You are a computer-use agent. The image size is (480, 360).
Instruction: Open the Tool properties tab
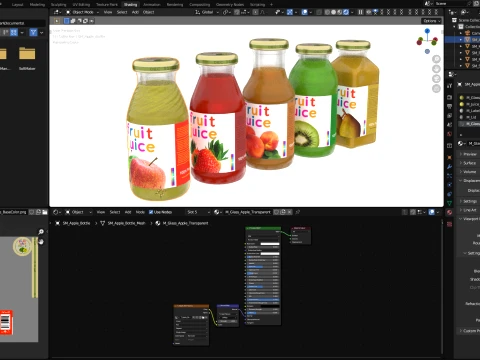[x=449, y=86]
